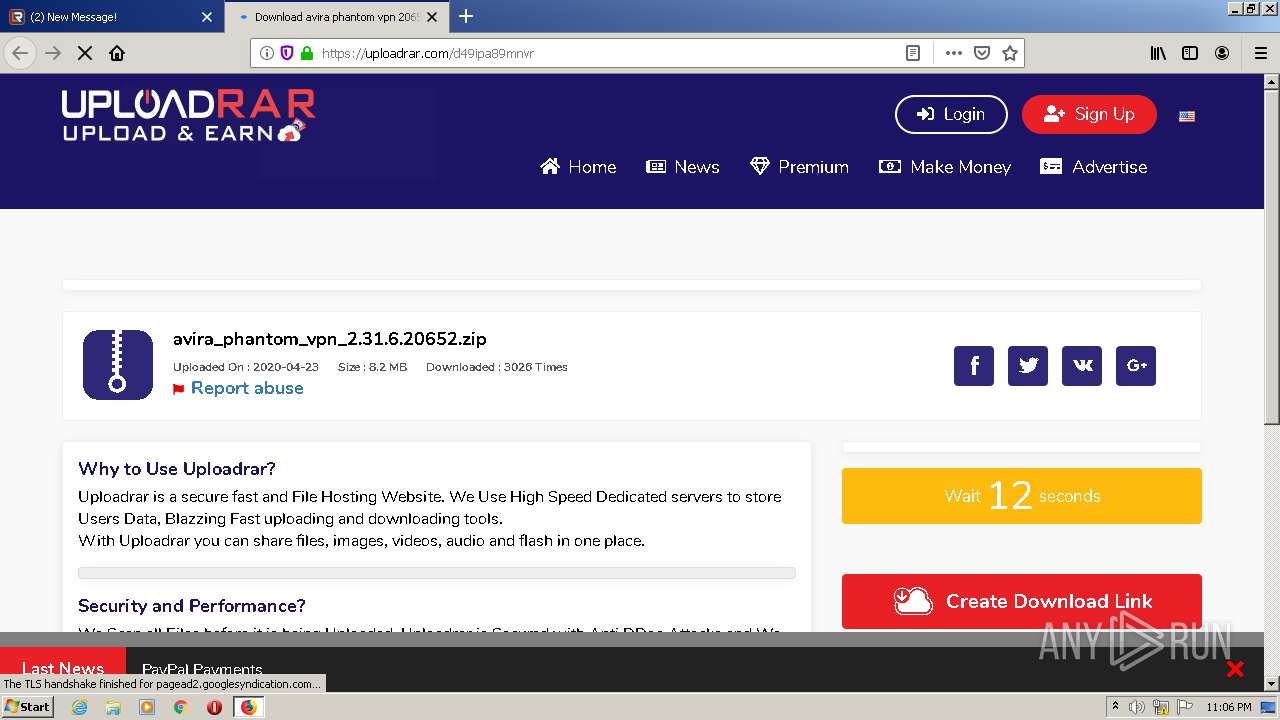Open page actions three-dots menu

pyautogui.click(x=953, y=53)
